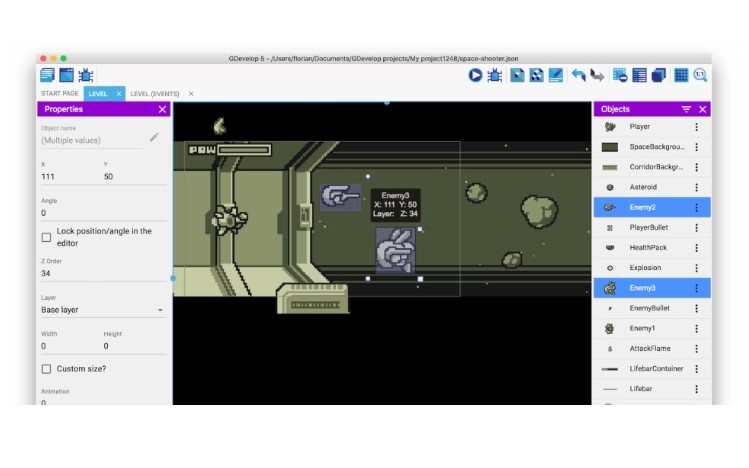Click the 1:1 zoom magnifier icon
This screenshot has width=749, height=468.
pos(700,75)
